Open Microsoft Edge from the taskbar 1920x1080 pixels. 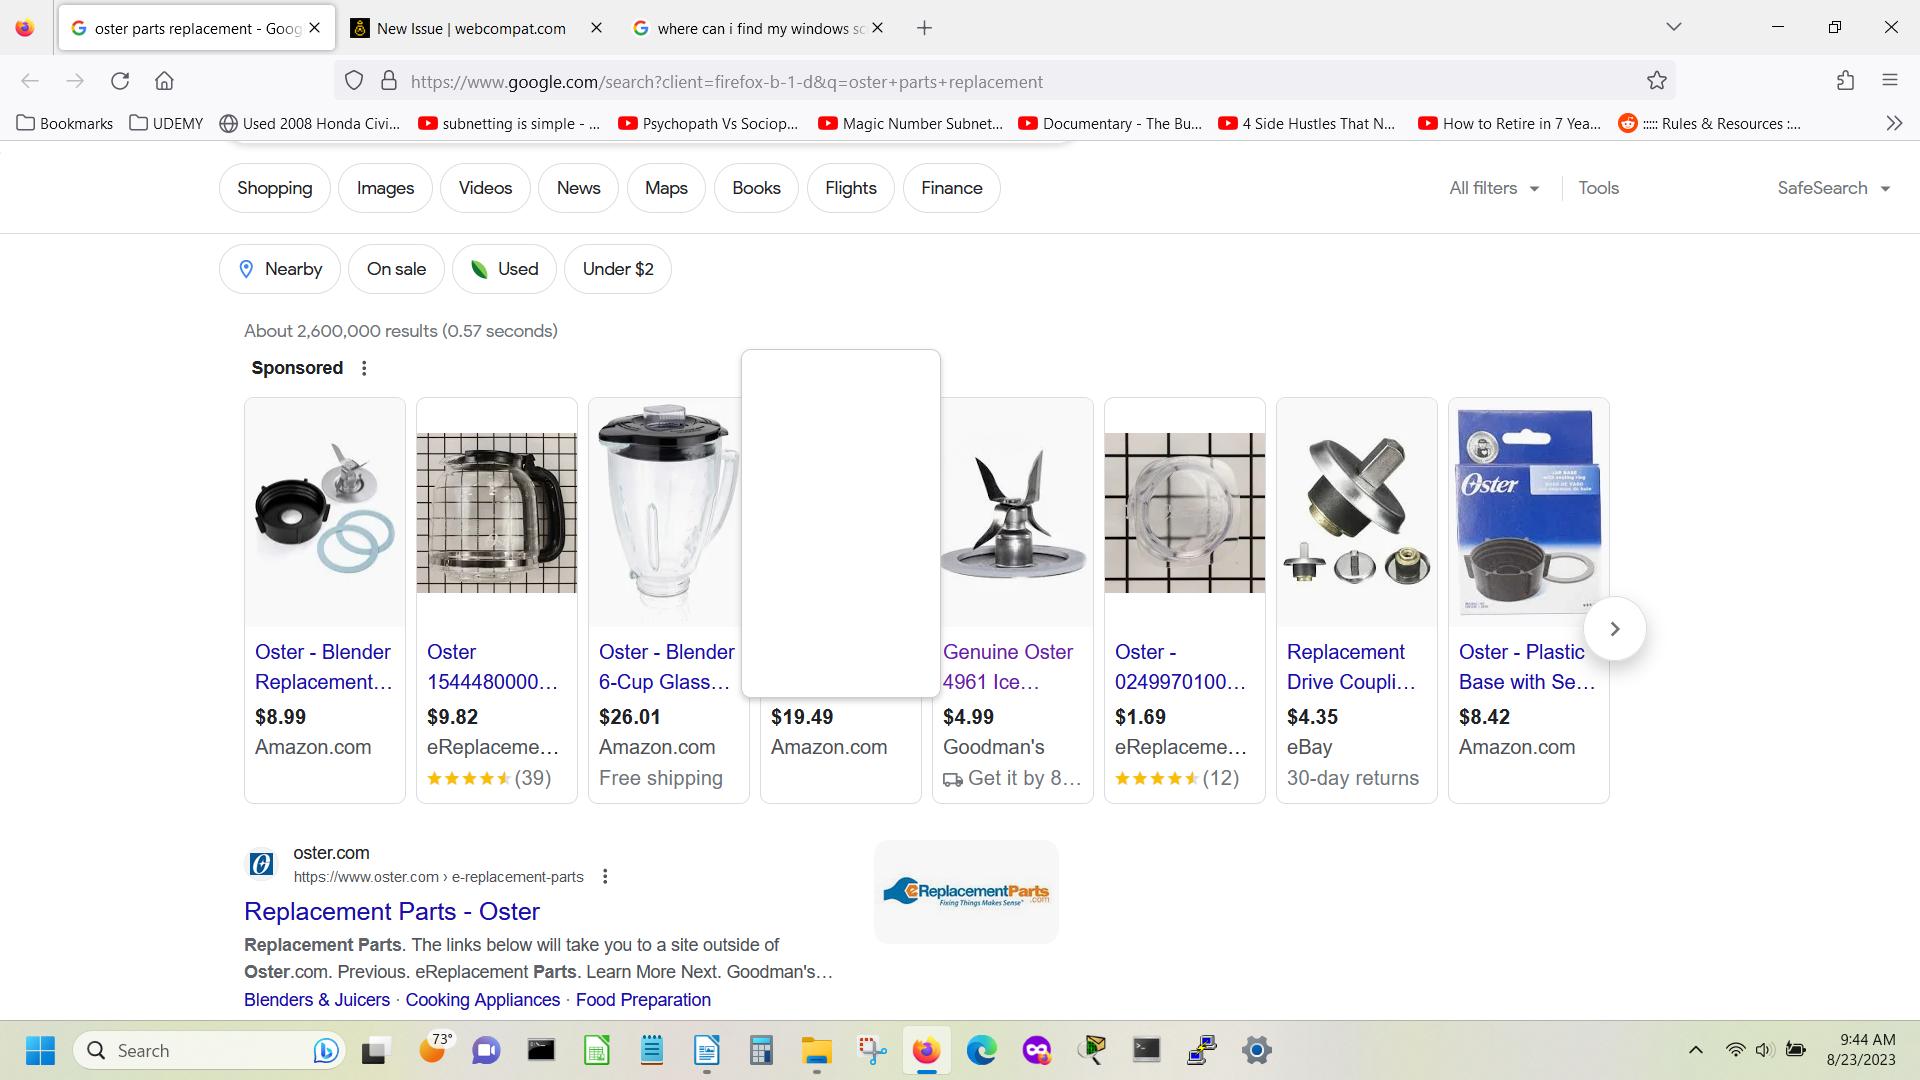coord(981,1050)
